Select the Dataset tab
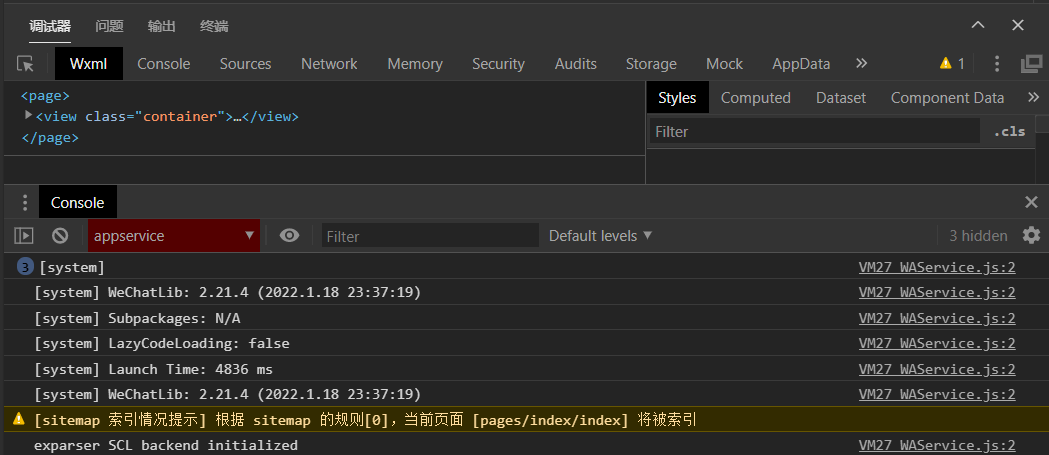Viewport: 1049px width, 455px height. 841,98
